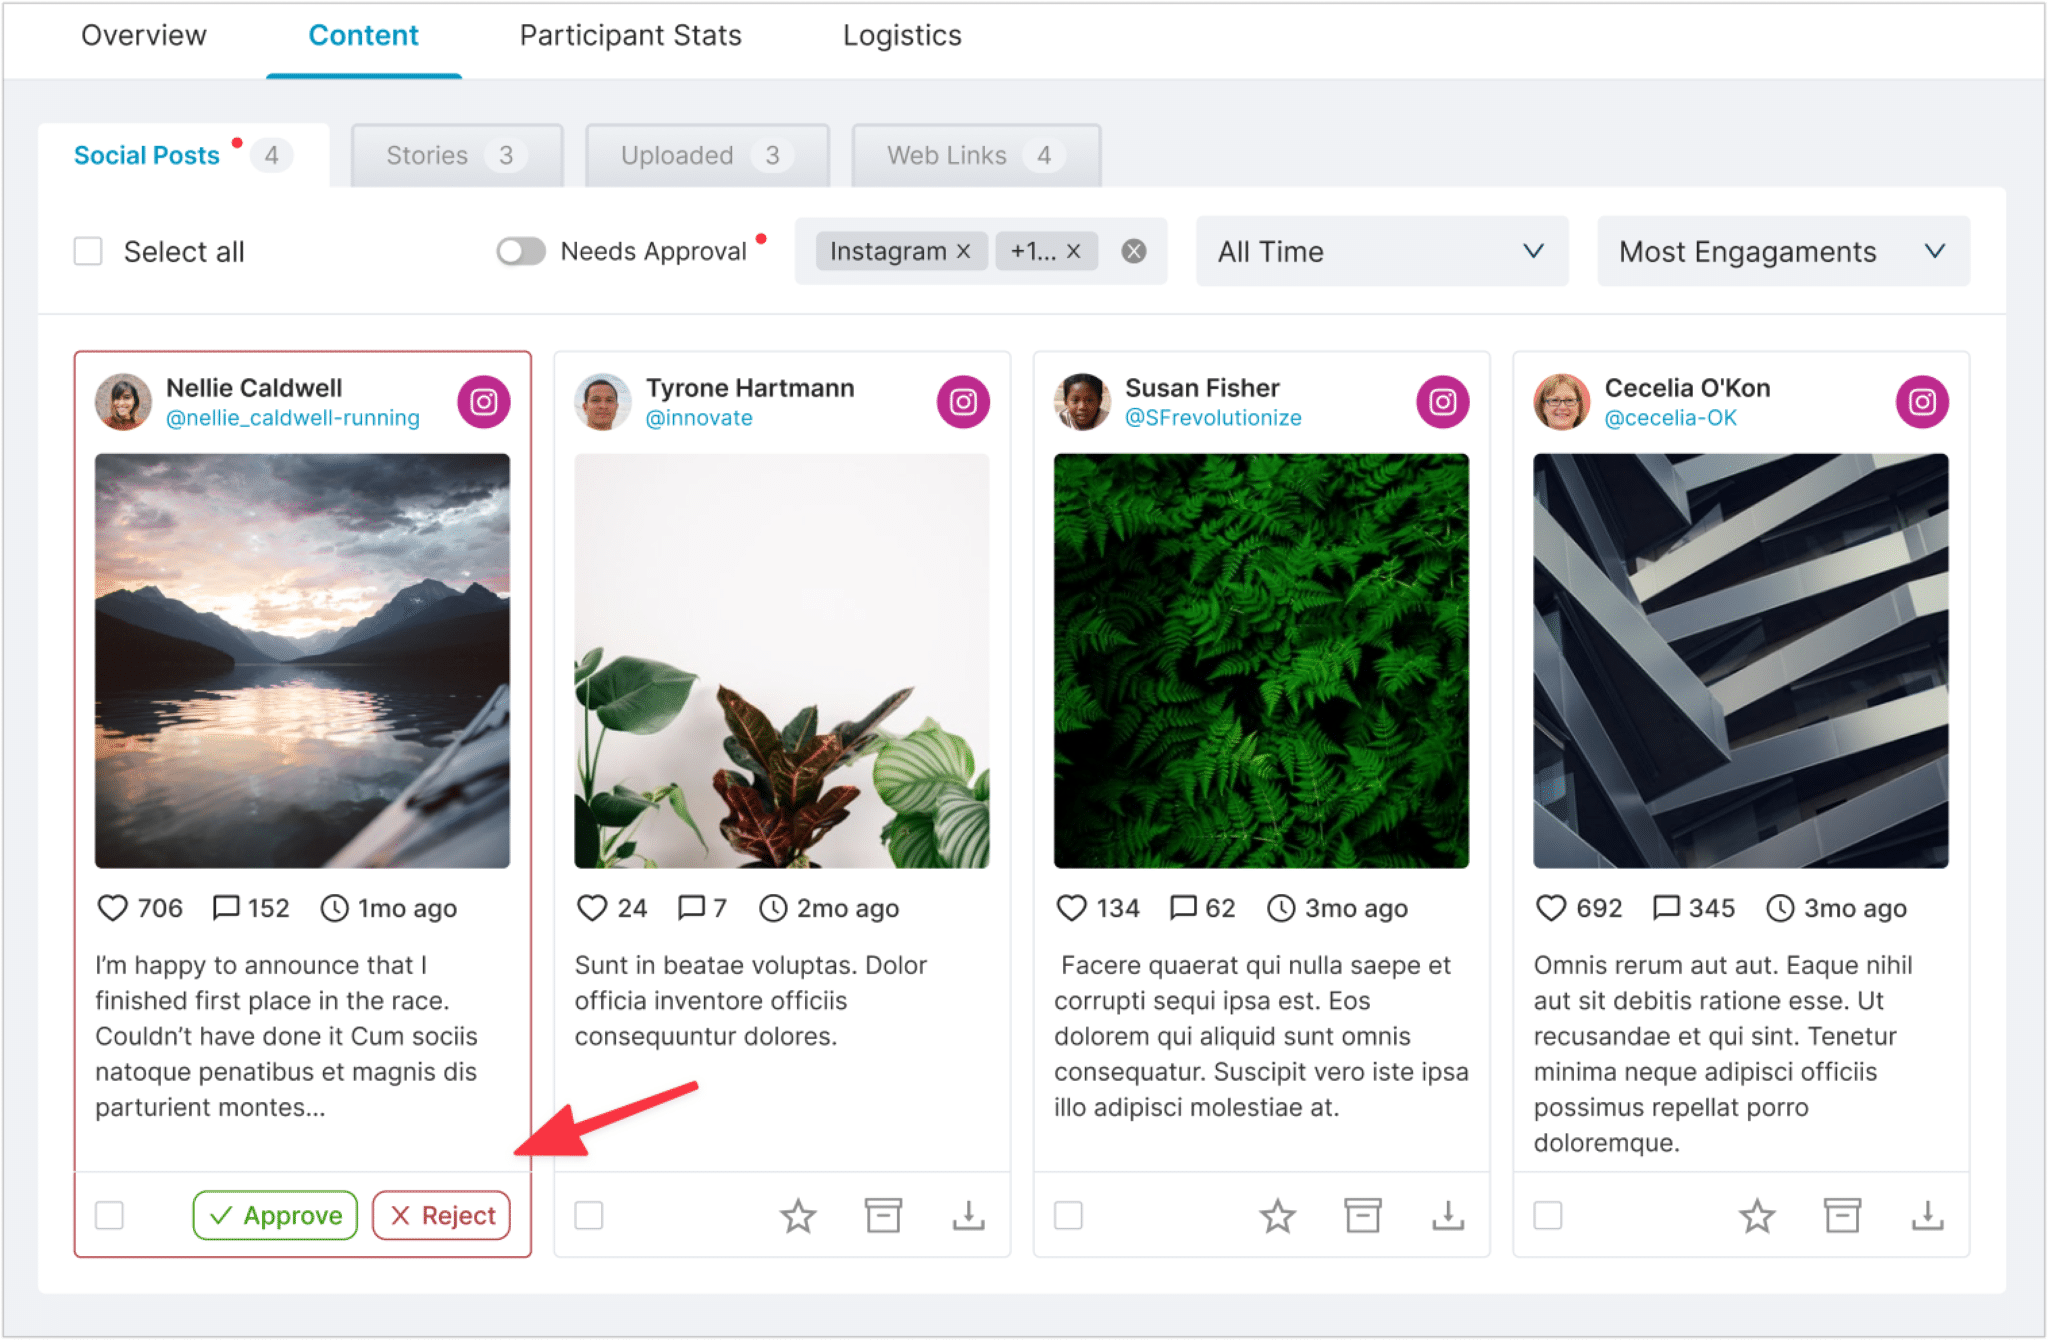Star Cecelia O'Kon's post
Image resolution: width=2048 pixels, height=1340 pixels.
click(x=1757, y=1216)
